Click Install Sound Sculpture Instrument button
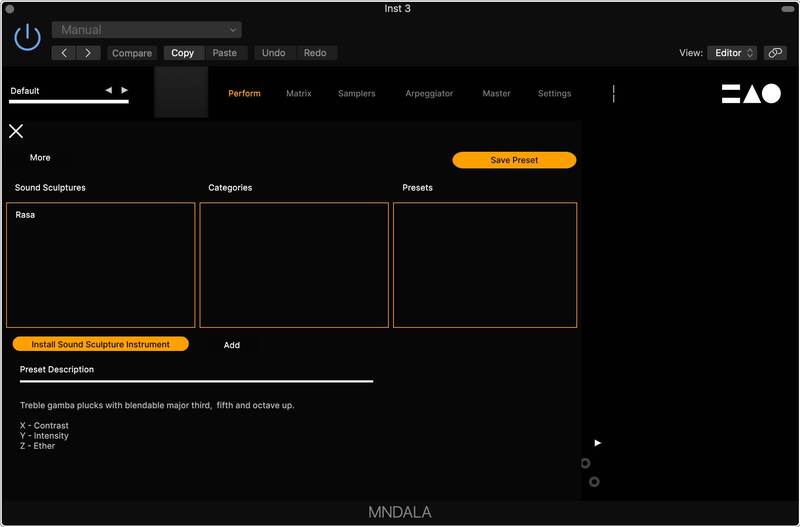 [x=101, y=344]
